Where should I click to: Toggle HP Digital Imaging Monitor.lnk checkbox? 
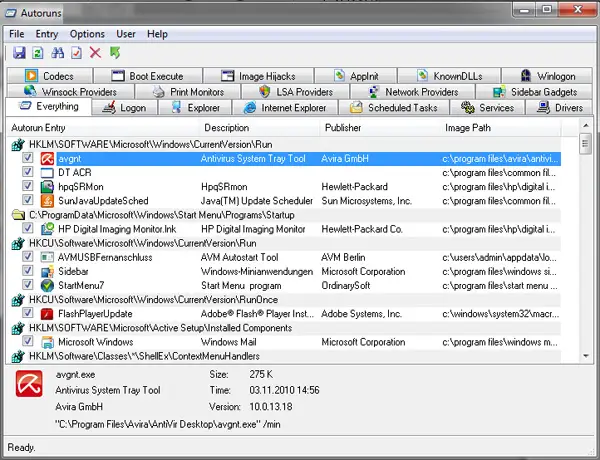[x=28, y=228]
